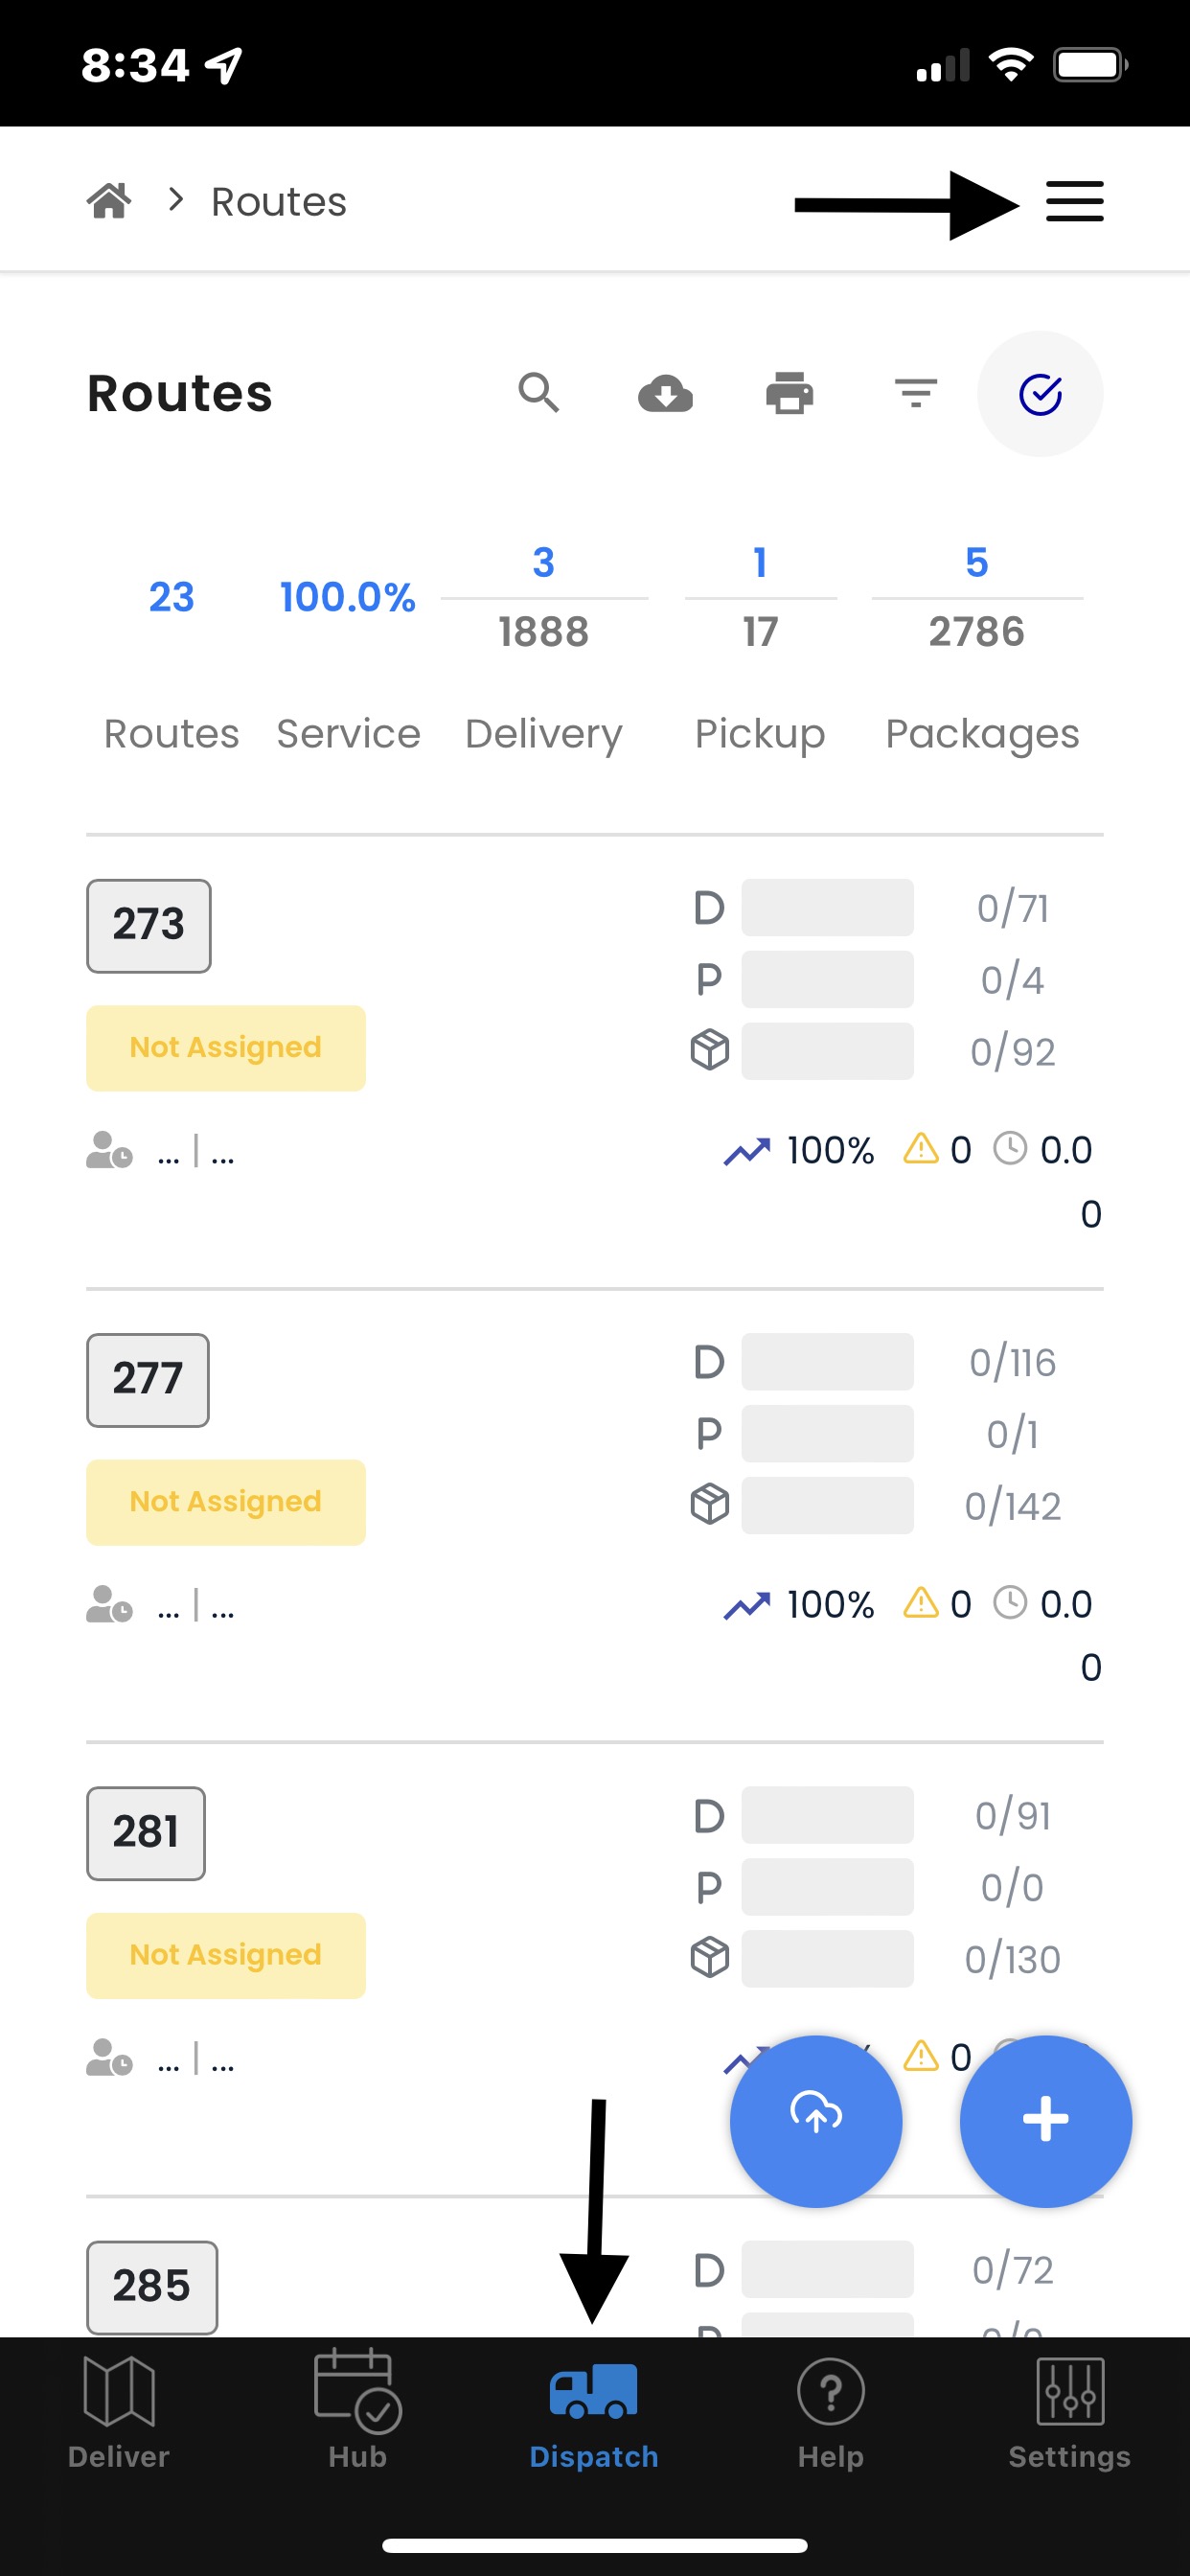This screenshot has width=1190, height=2576.
Task: Toggle the circled checkmark selection mode
Action: (x=1040, y=394)
